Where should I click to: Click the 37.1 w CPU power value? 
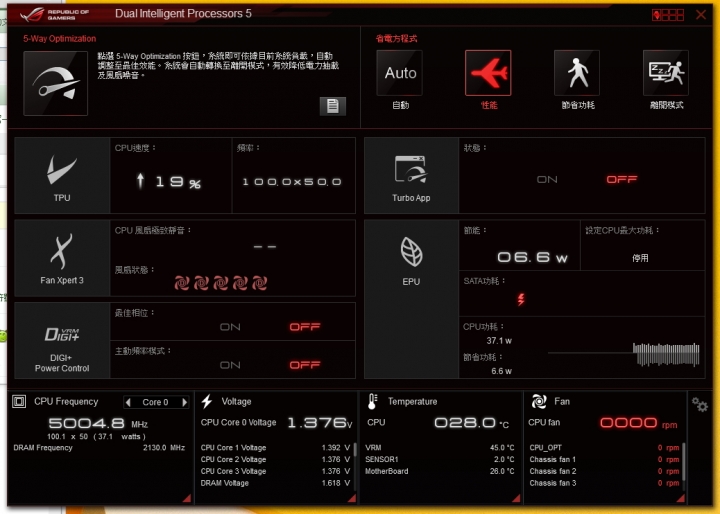click(x=499, y=341)
